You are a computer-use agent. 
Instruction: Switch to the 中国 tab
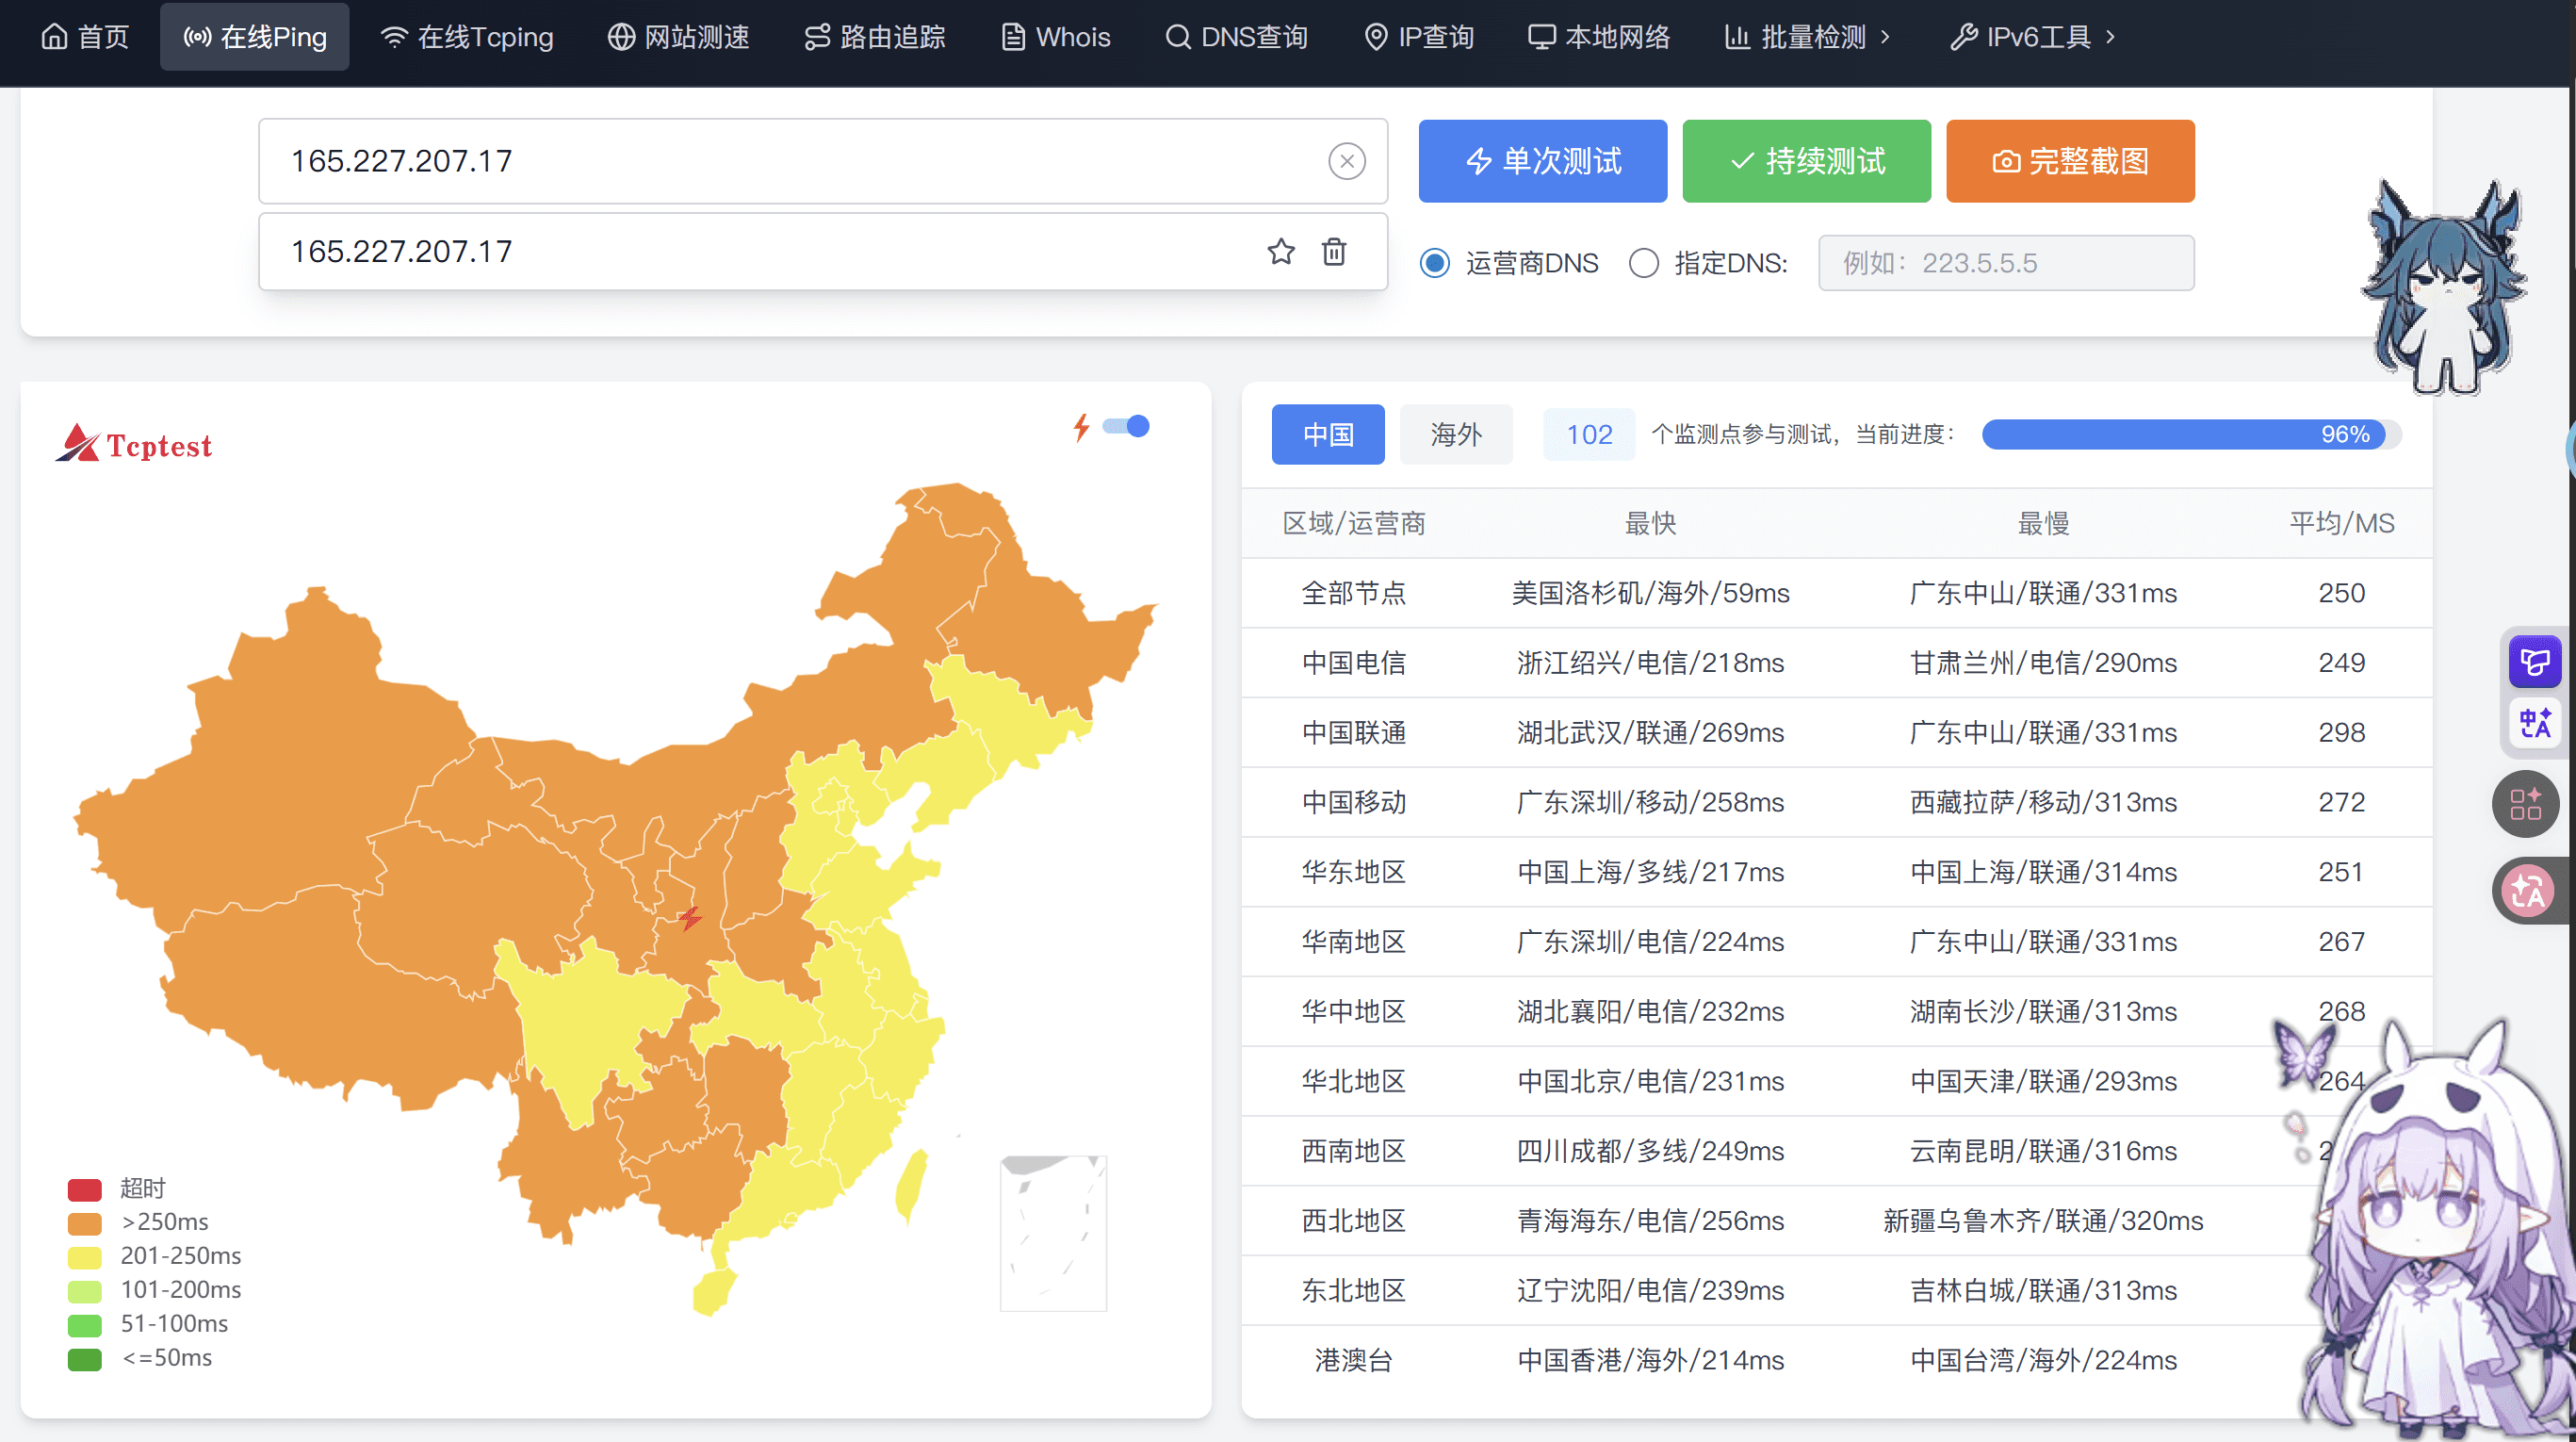pos(1327,435)
